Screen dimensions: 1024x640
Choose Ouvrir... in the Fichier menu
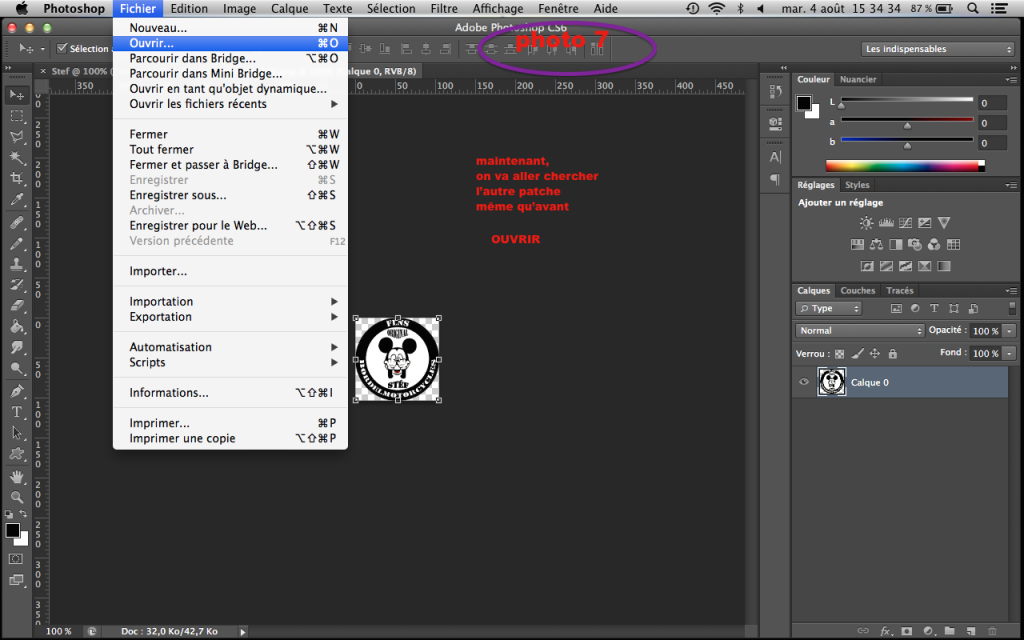click(x=230, y=43)
